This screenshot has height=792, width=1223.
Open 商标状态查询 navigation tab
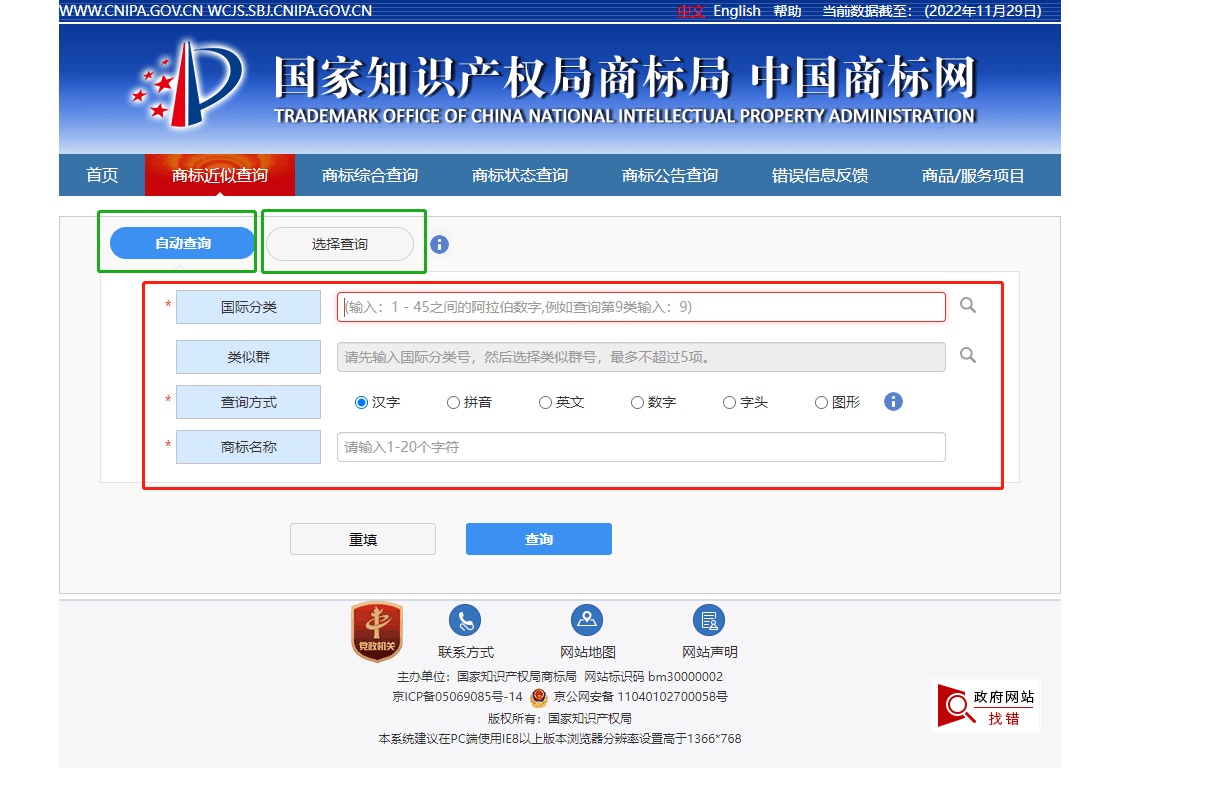click(520, 175)
